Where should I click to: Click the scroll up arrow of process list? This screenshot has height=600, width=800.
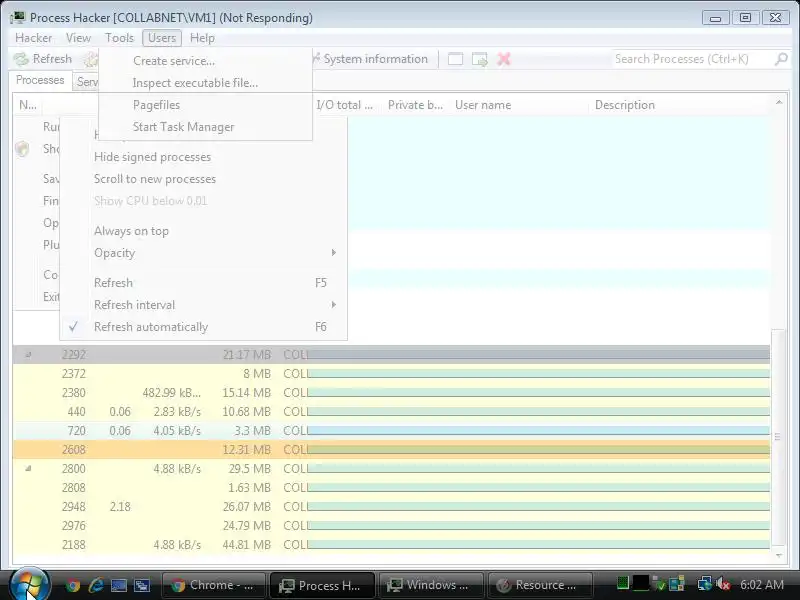pos(779,103)
